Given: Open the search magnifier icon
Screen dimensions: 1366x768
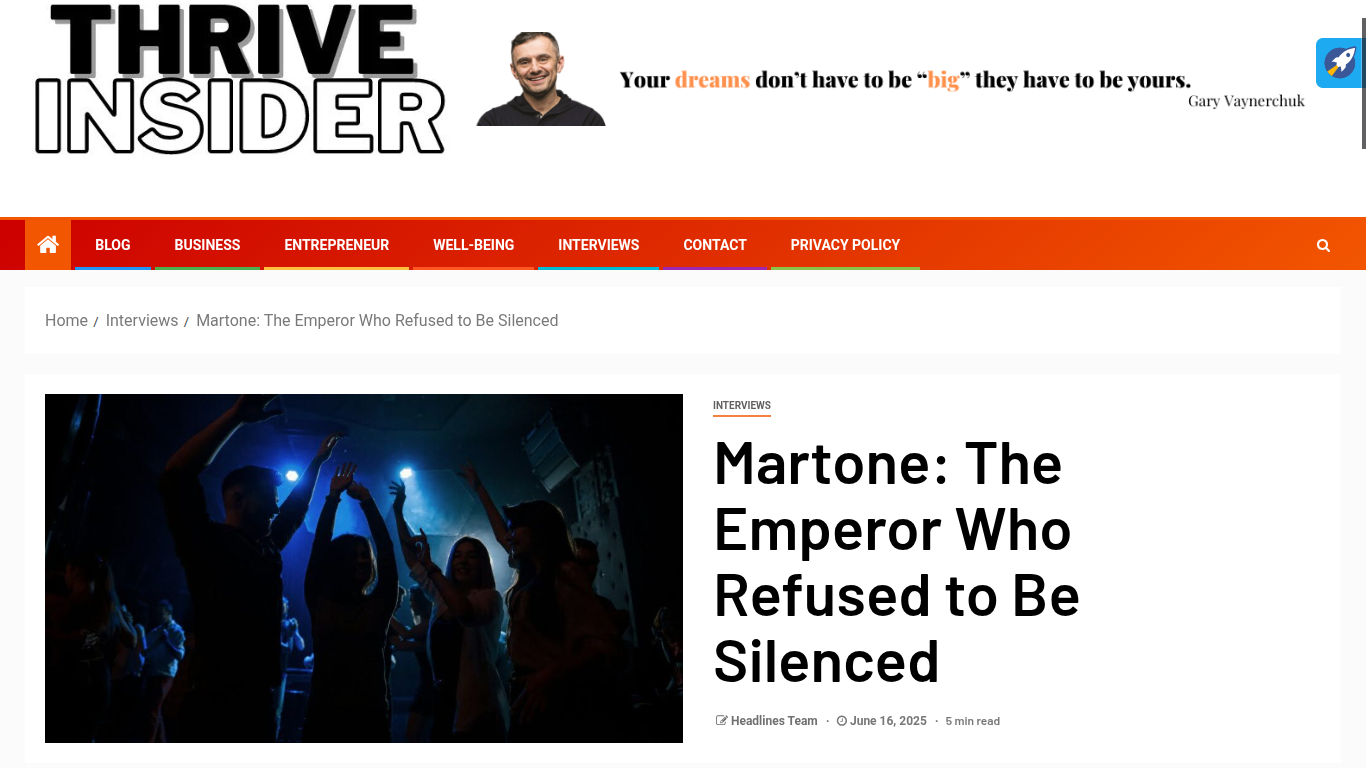Looking at the screenshot, I should coord(1323,245).
